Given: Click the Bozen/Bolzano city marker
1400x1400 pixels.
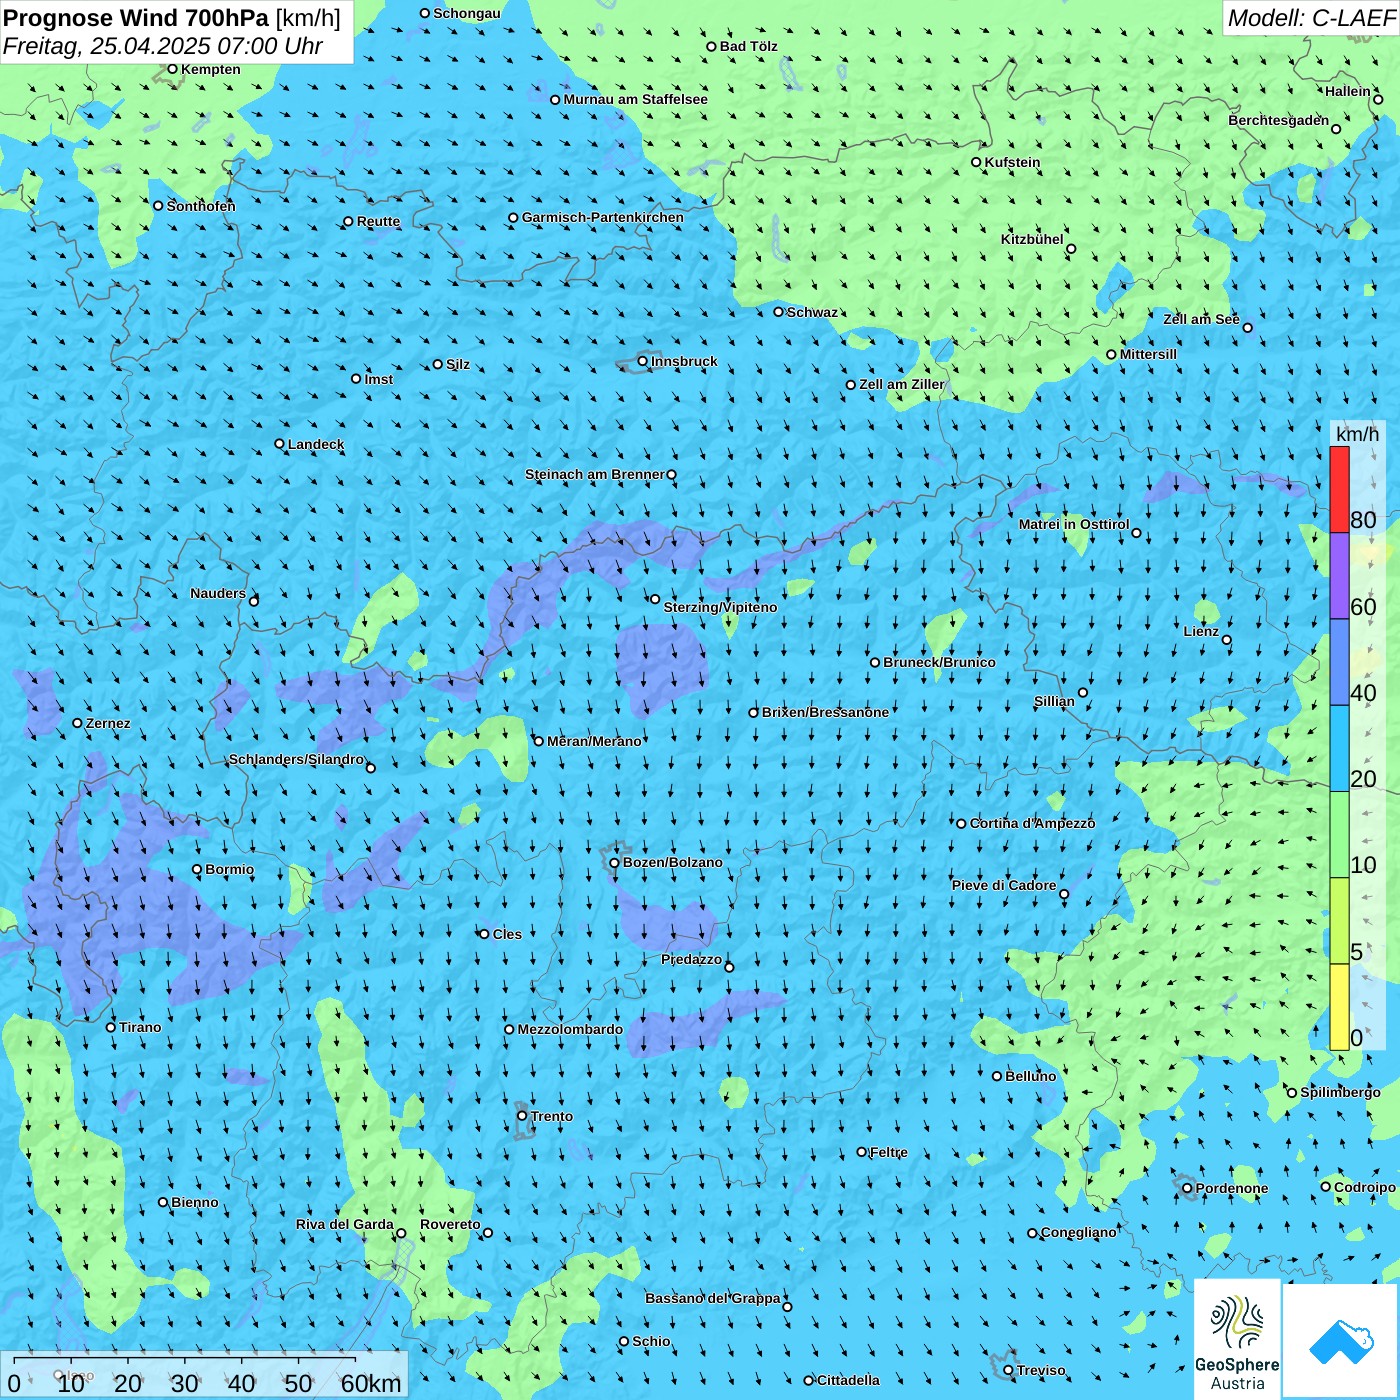Looking at the screenshot, I should [x=615, y=863].
